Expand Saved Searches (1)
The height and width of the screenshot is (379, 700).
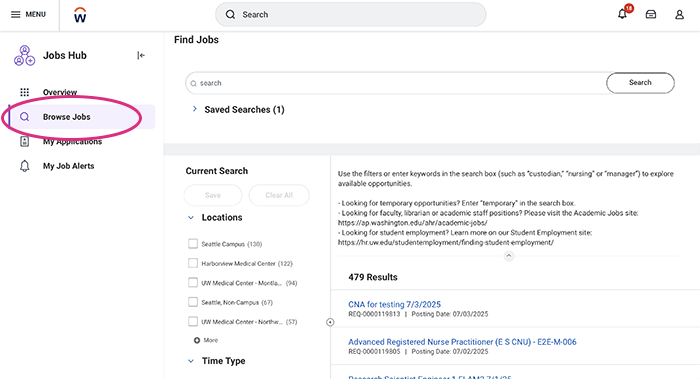195,109
